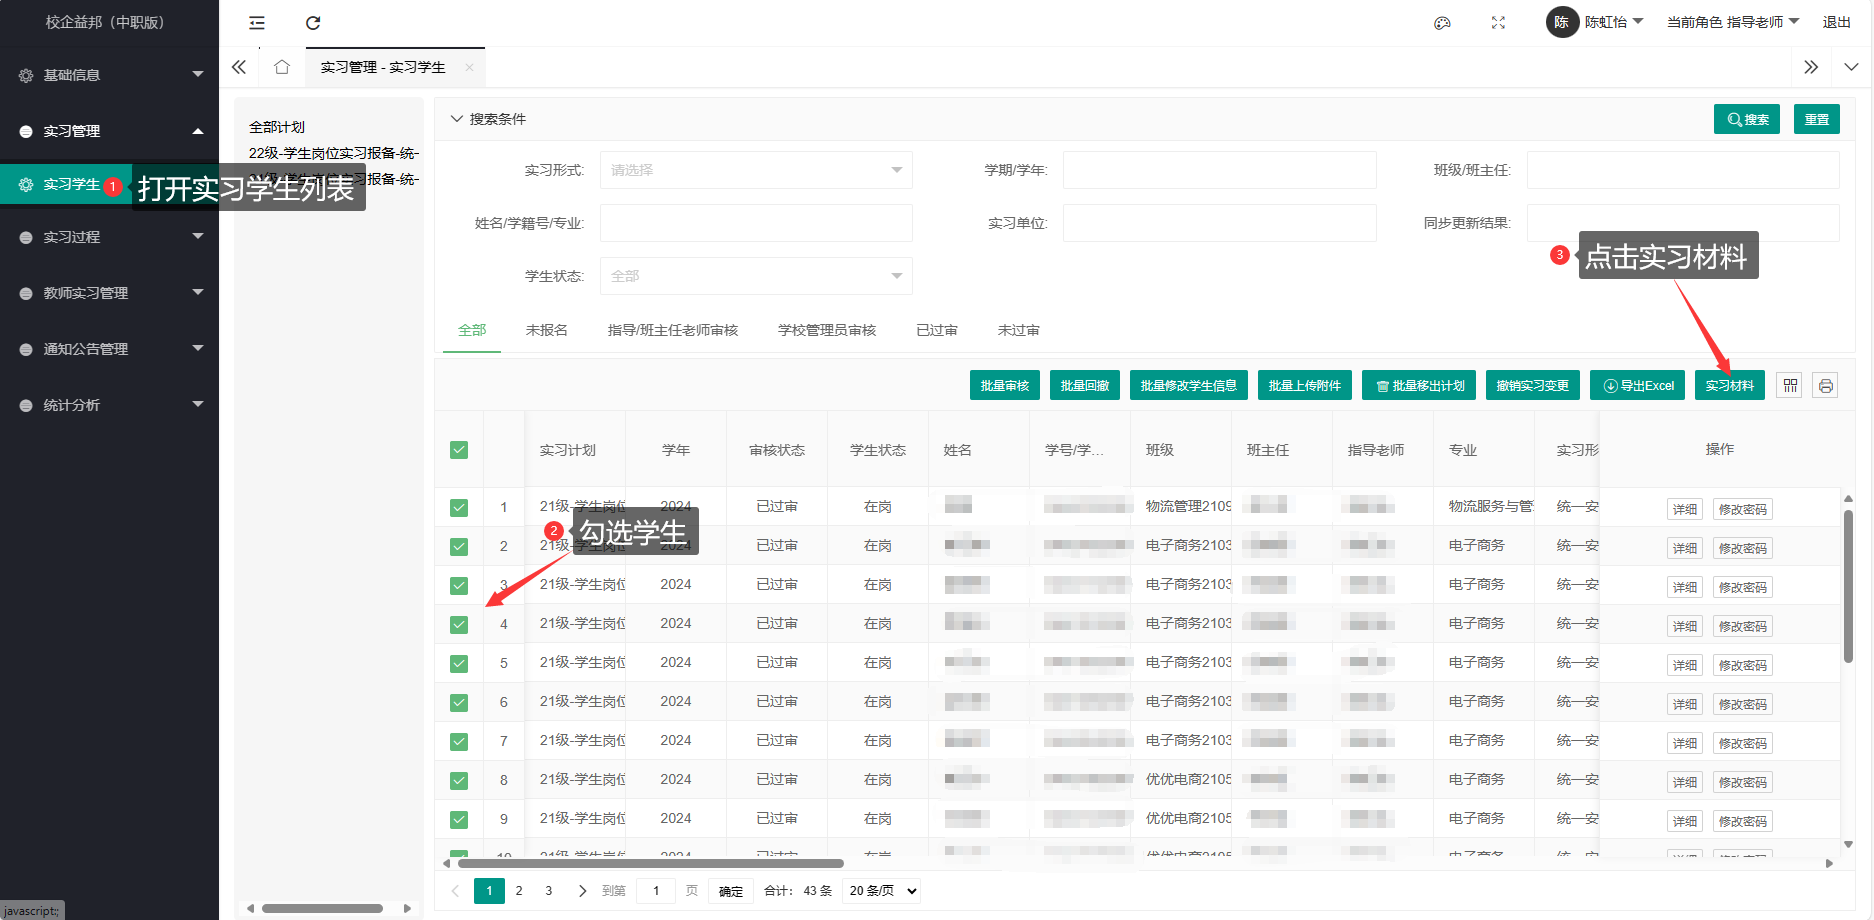
Task: Open the 实习形式 dropdown
Action: pos(755,170)
